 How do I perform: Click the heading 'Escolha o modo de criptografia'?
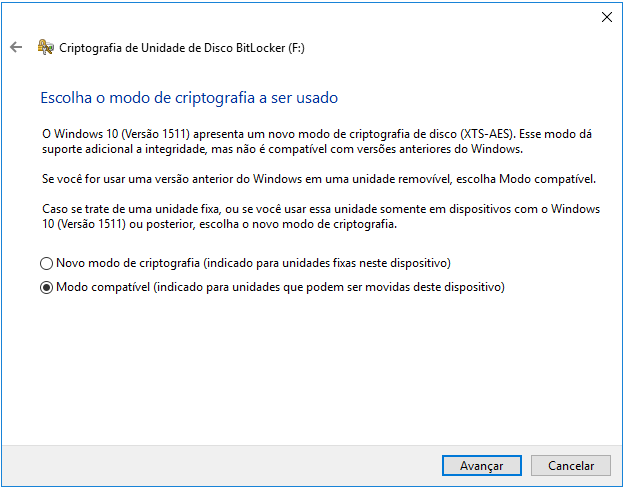(188, 98)
